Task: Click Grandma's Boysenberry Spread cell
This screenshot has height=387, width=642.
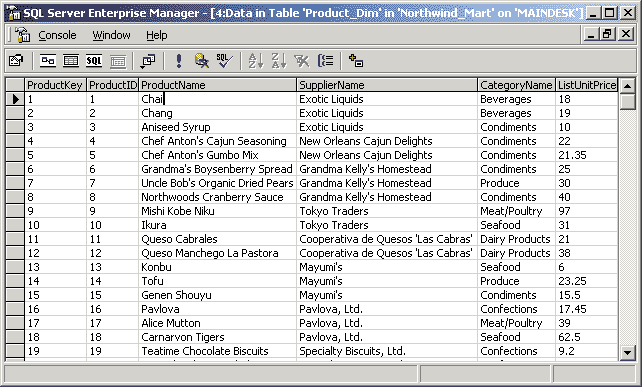Action: [217, 169]
